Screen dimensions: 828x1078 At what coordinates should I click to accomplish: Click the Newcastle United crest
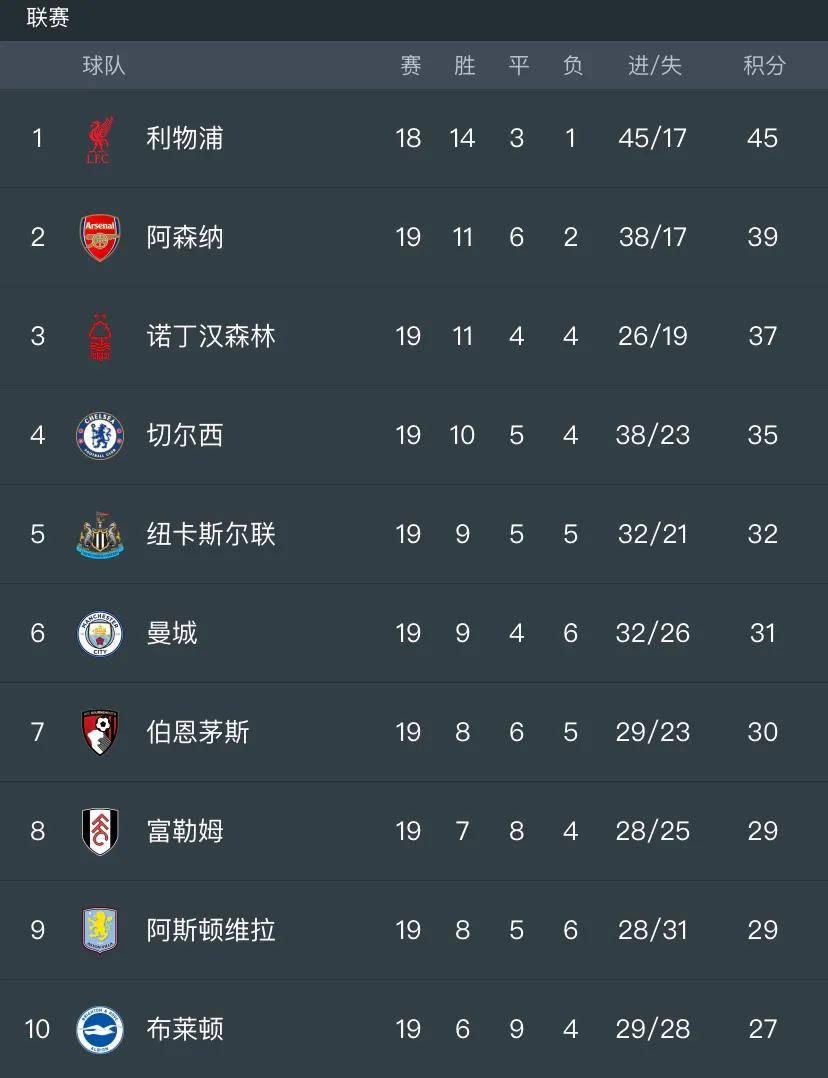[100, 534]
